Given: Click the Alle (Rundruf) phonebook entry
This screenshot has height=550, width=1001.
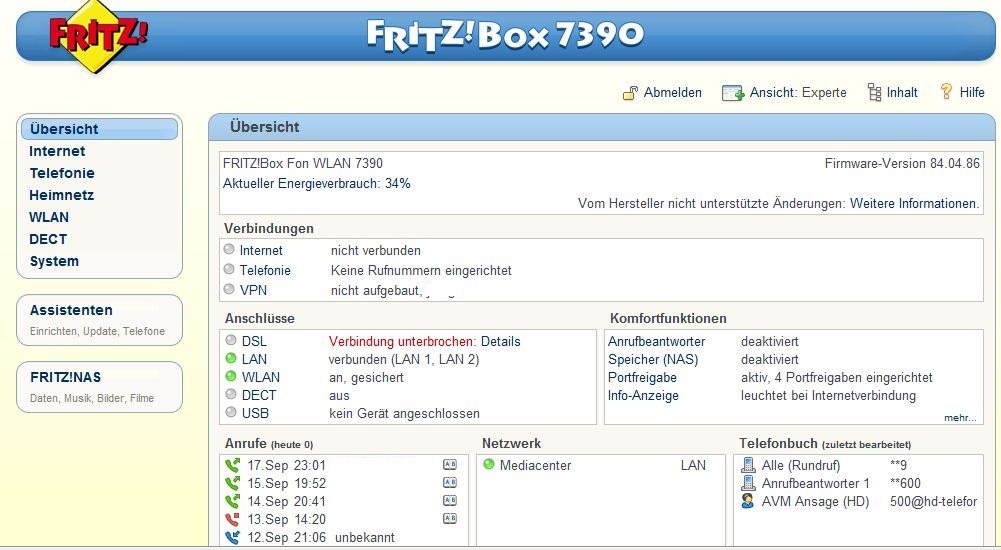Looking at the screenshot, I should pyautogui.click(x=801, y=465).
